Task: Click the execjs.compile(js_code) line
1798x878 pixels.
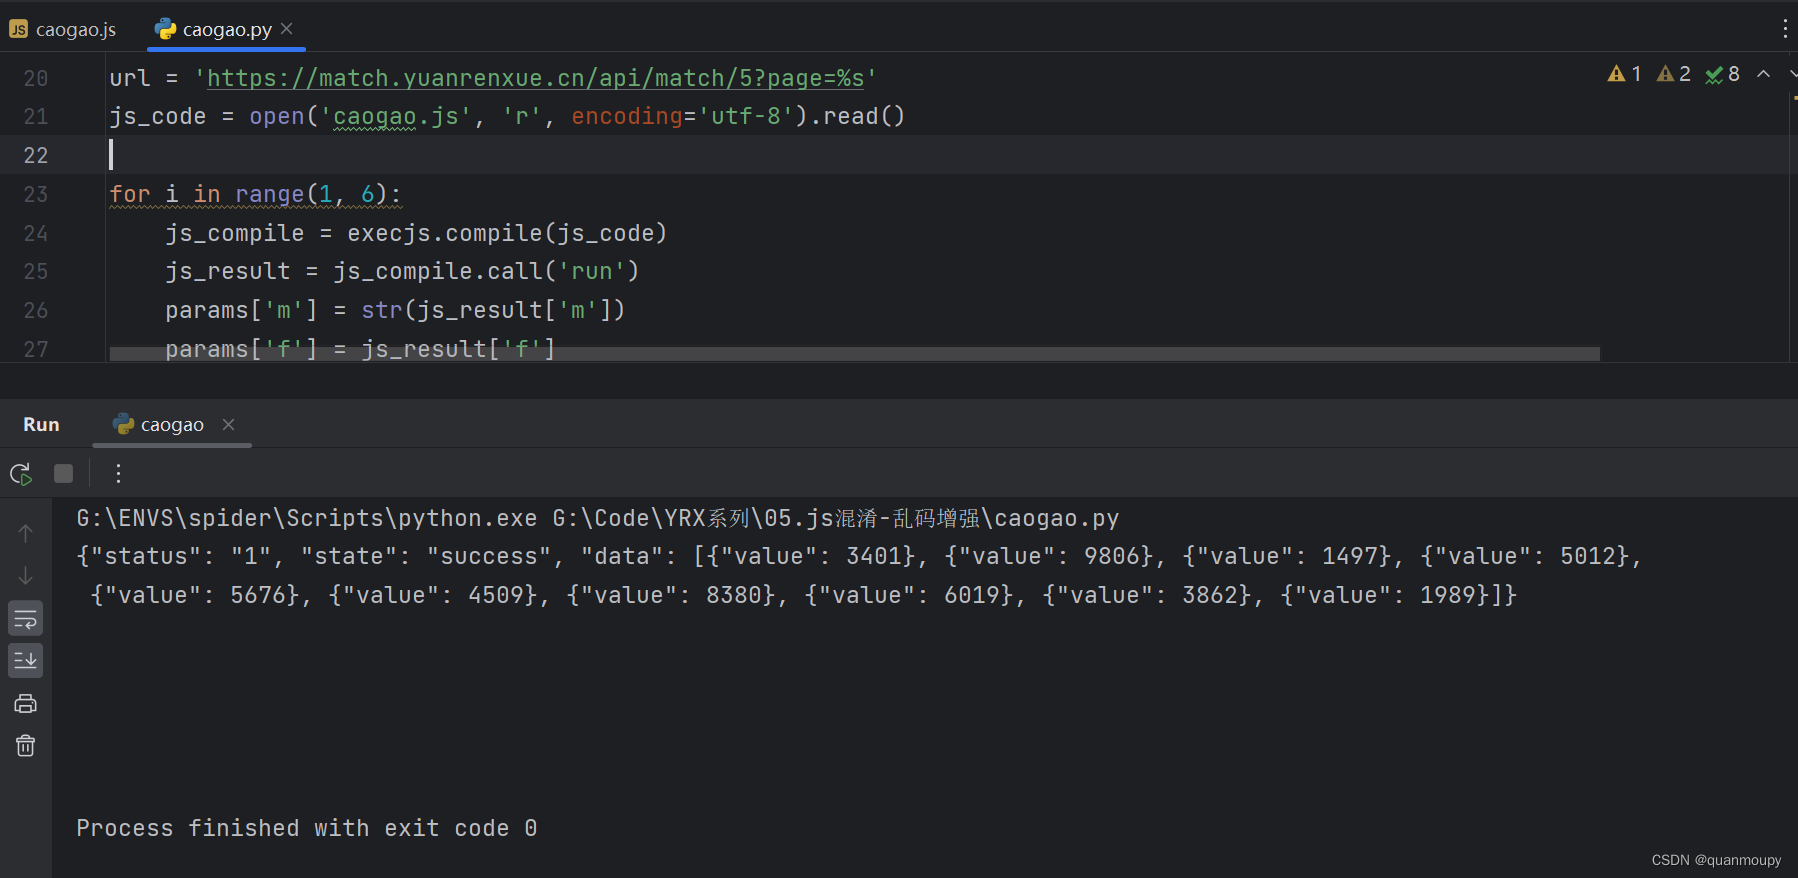Action: pyautogui.click(x=416, y=233)
